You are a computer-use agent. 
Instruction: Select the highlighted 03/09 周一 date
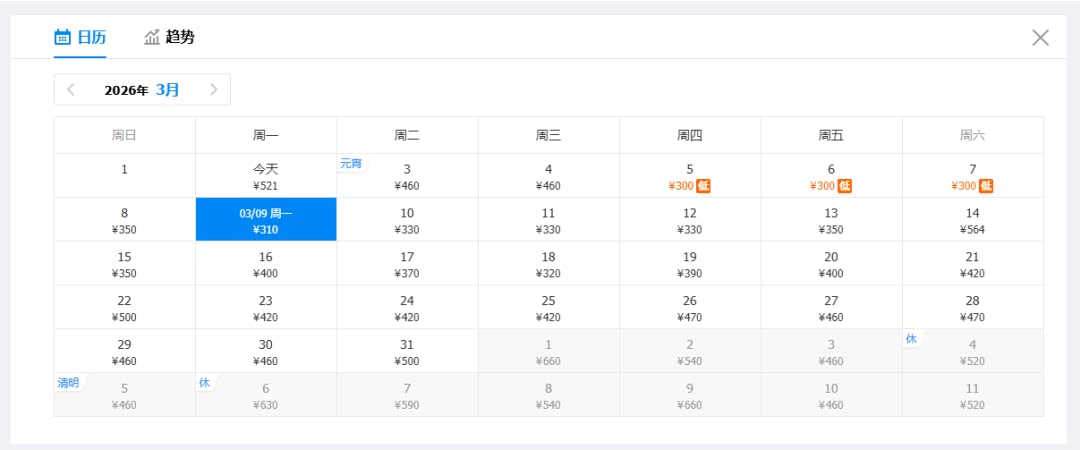pos(266,220)
